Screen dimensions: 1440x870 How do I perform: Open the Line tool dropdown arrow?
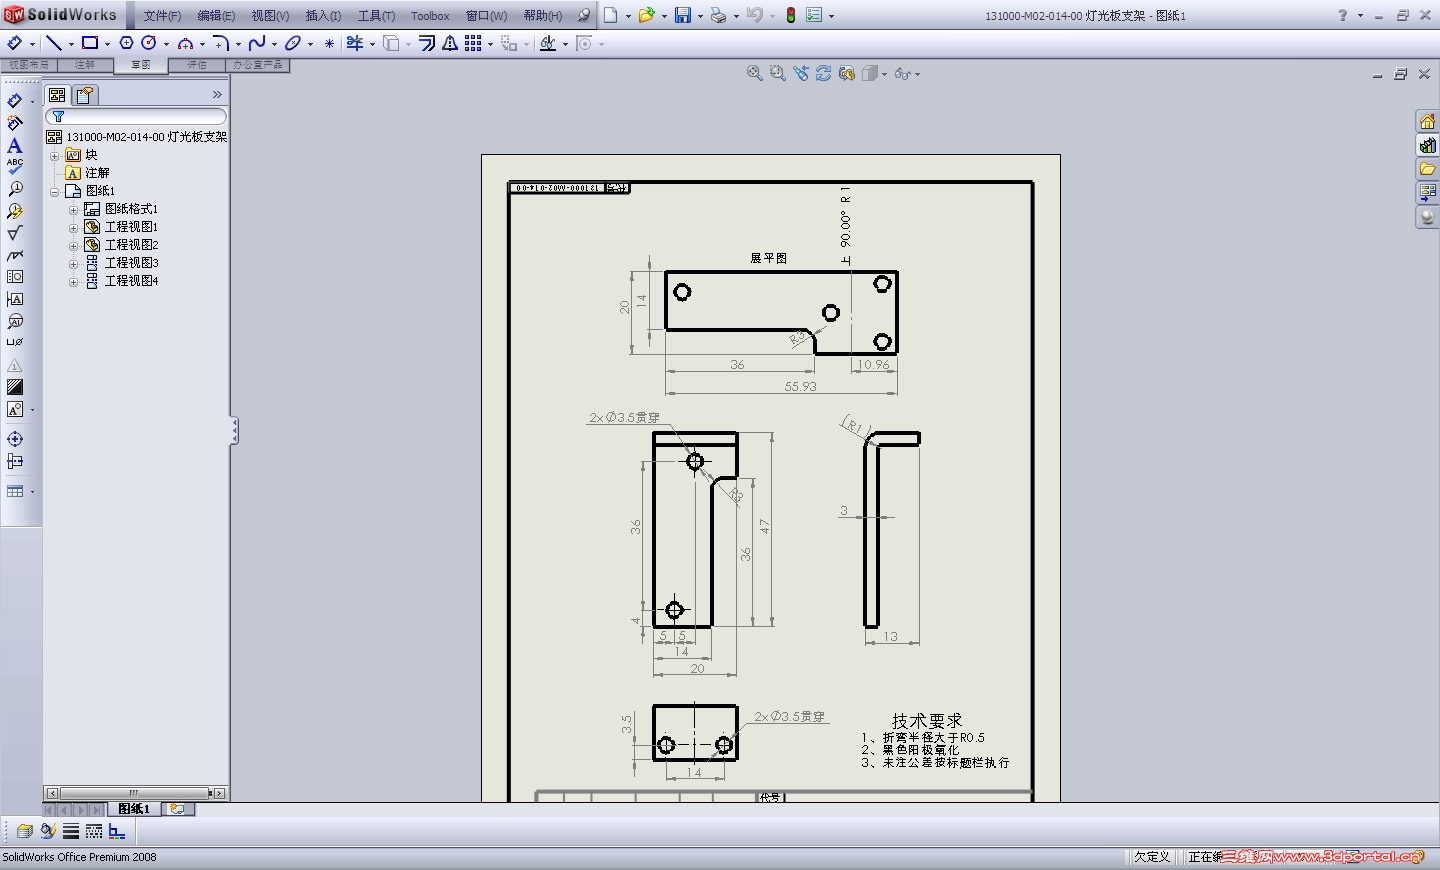tap(71, 44)
